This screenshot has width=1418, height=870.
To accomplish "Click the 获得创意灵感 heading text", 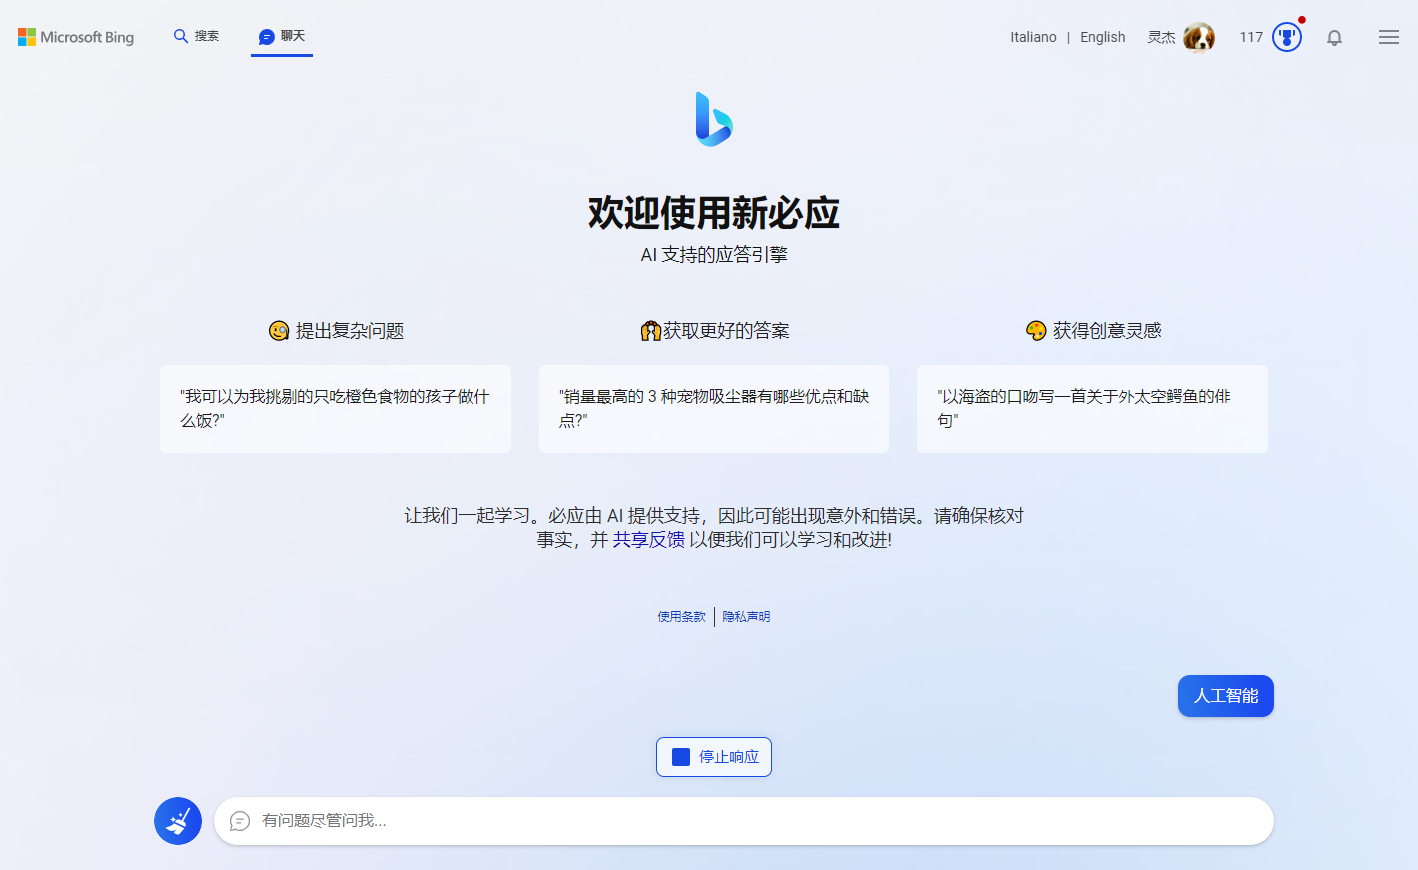I will tap(1107, 331).
